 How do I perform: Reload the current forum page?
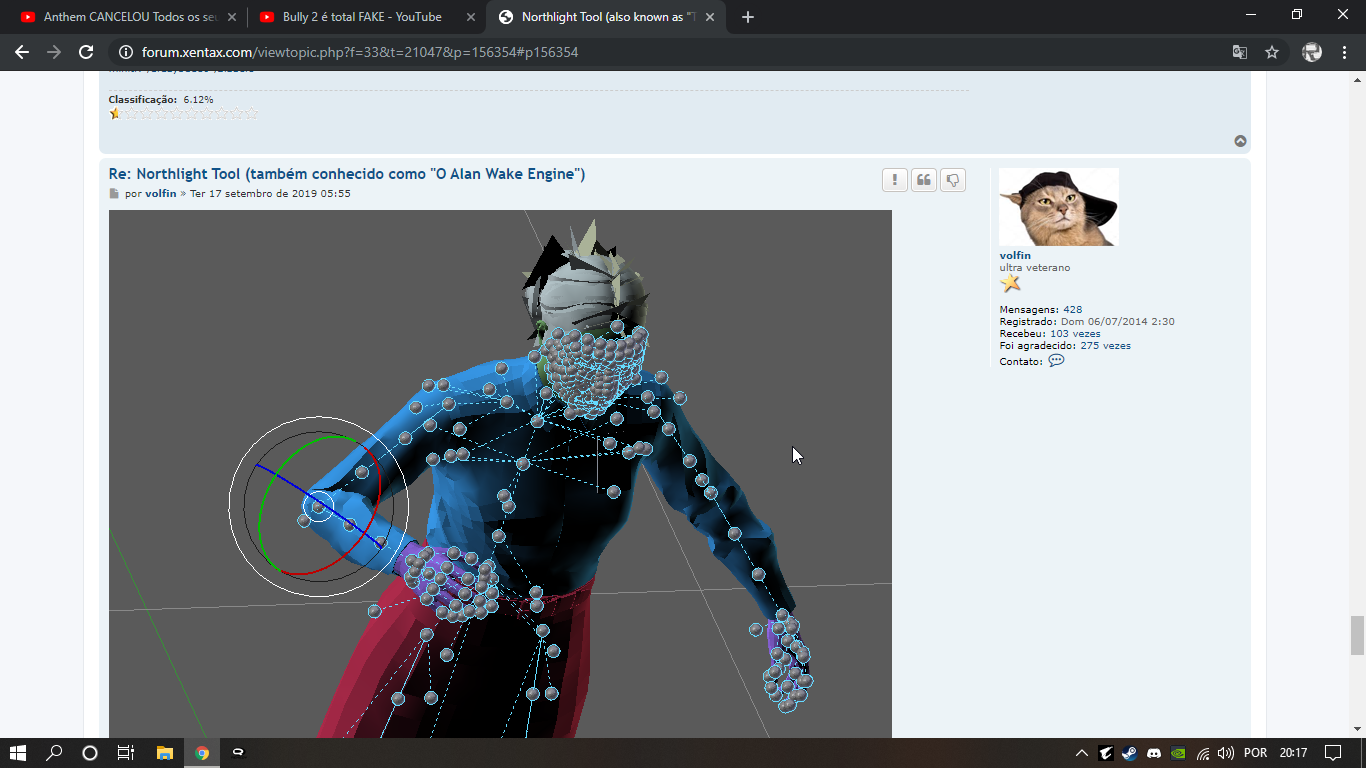coord(86,52)
